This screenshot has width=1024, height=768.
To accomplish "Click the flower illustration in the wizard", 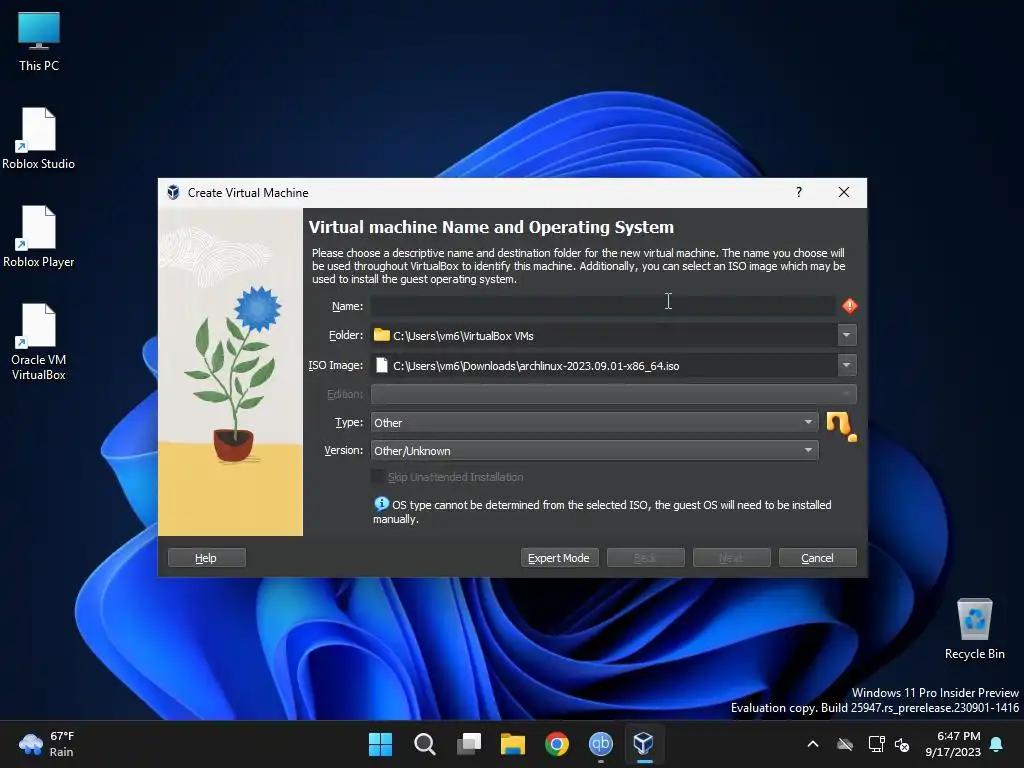I will coord(231,373).
